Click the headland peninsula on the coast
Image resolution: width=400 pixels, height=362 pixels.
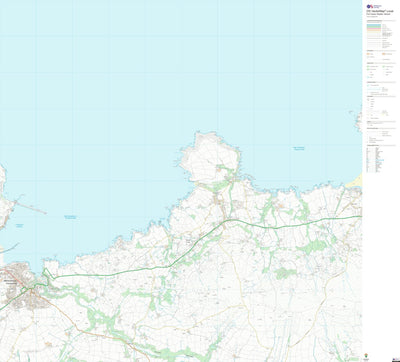pyautogui.click(x=210, y=158)
